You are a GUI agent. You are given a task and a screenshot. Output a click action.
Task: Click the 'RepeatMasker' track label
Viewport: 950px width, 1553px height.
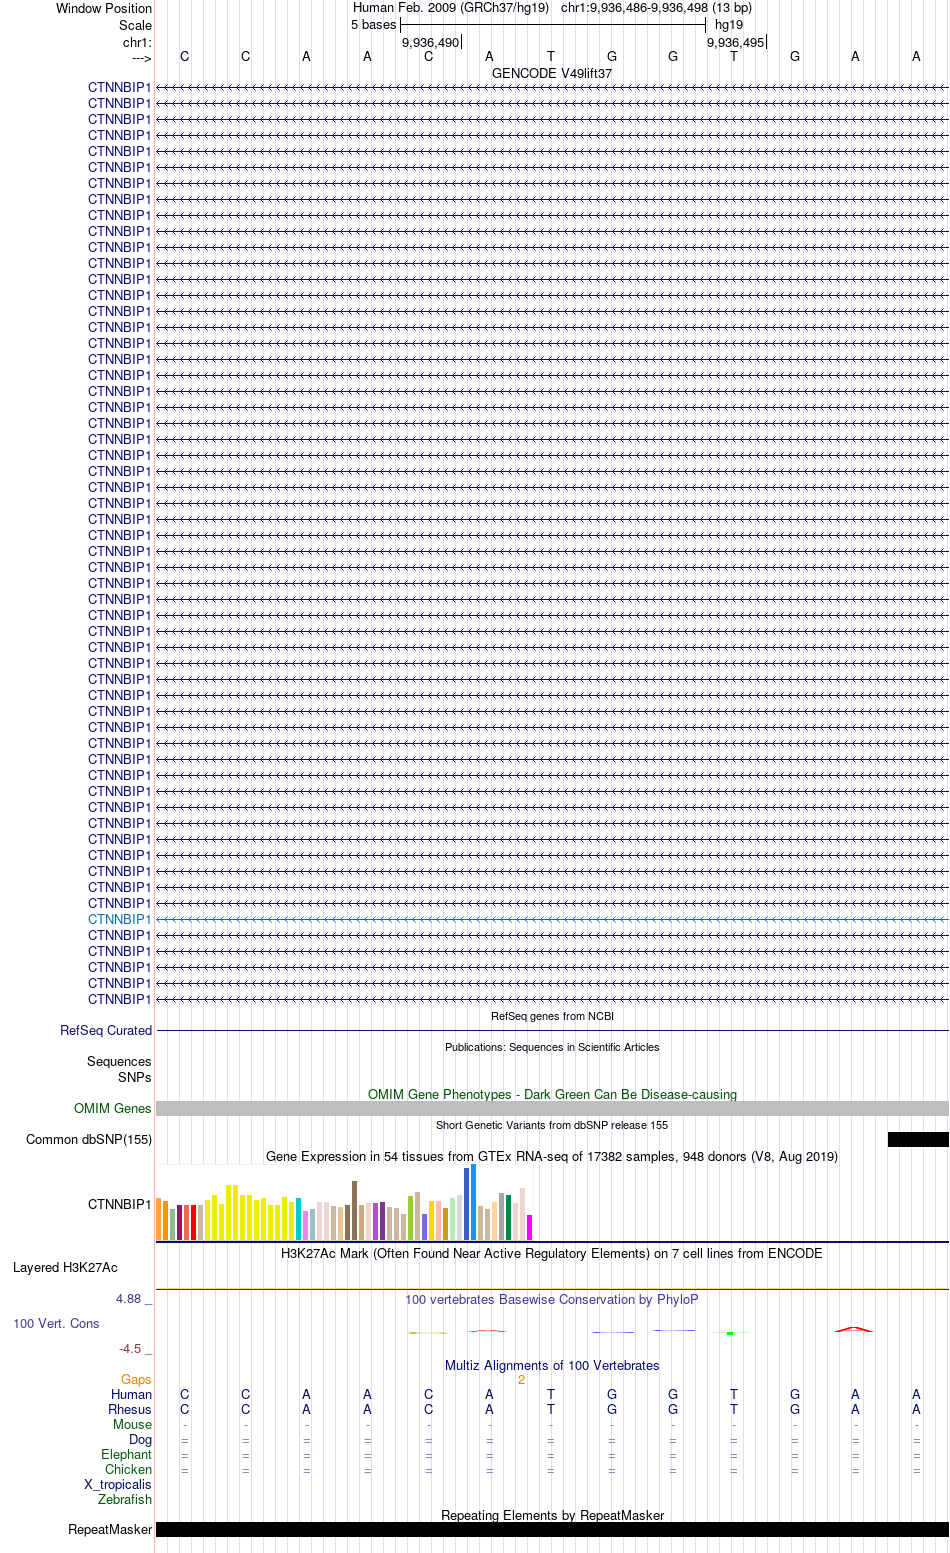coord(110,1529)
